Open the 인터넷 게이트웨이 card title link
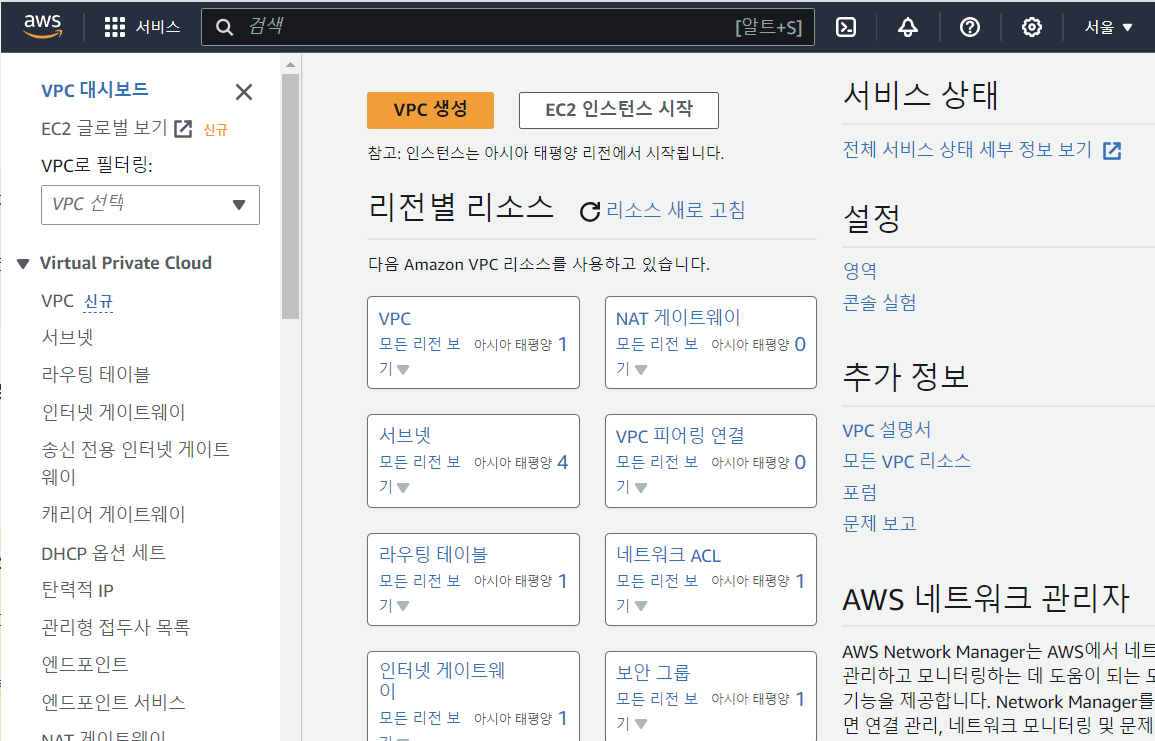The width and height of the screenshot is (1155, 741). [442, 680]
